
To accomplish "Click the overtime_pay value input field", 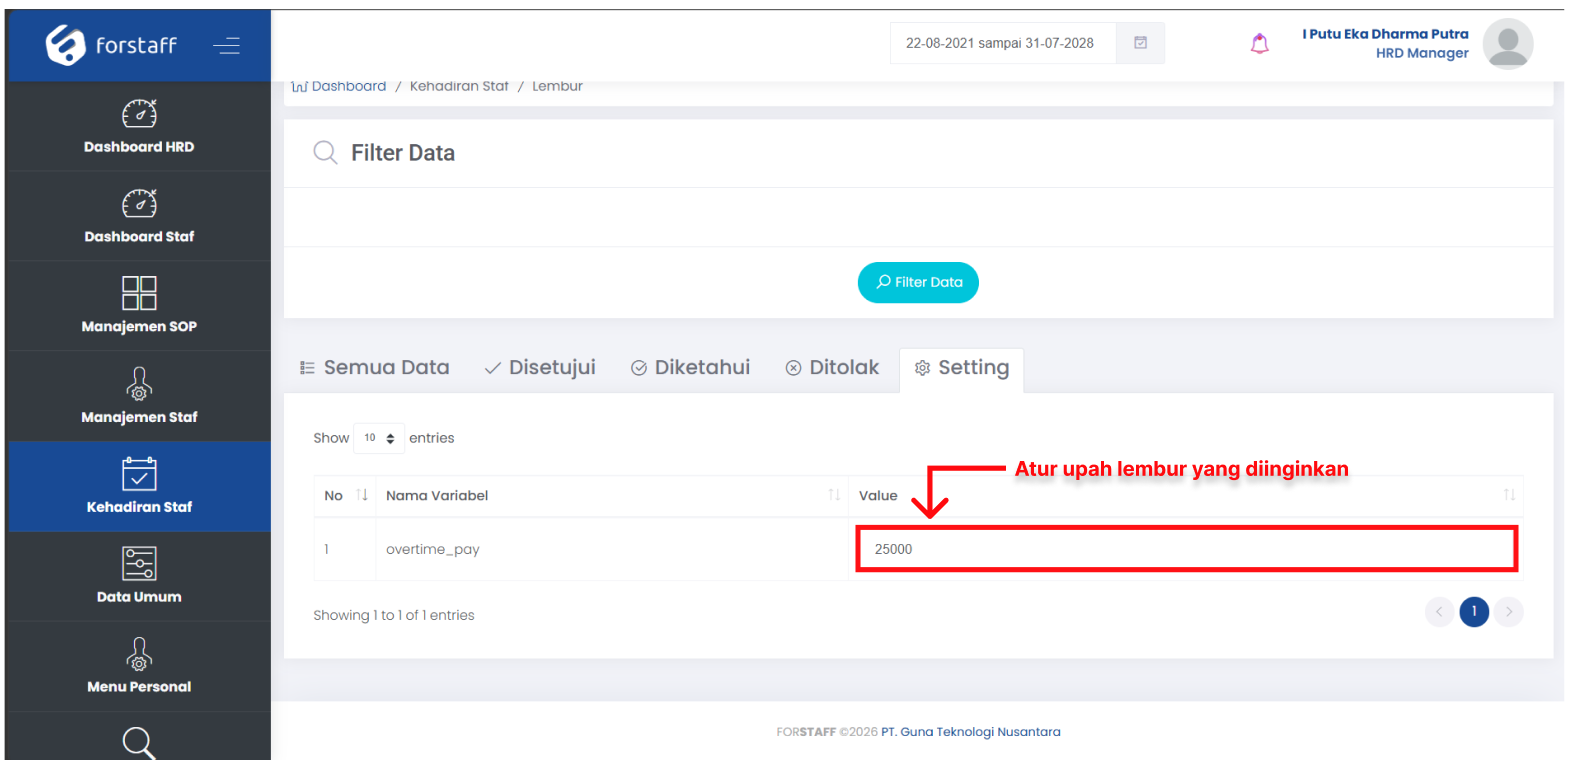I will tap(1187, 549).
